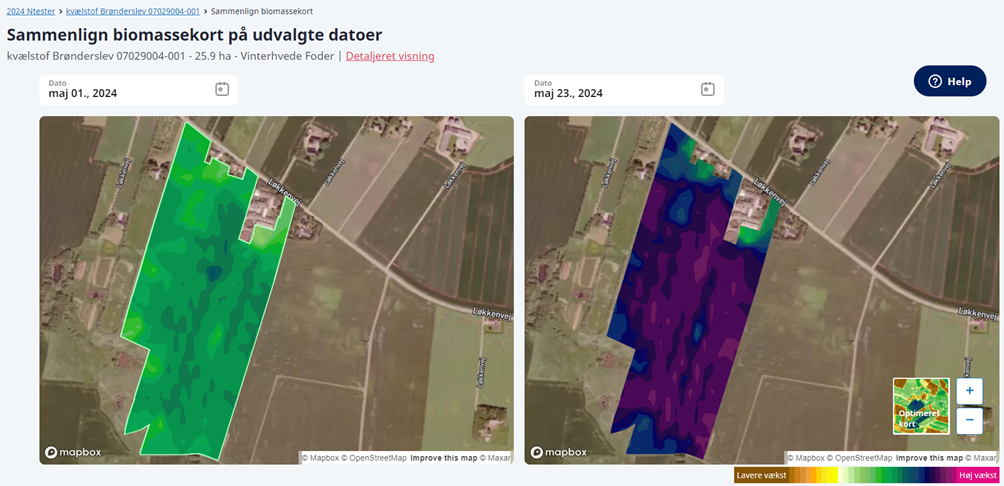Click the Mapbox logo on right map

(x=561, y=452)
